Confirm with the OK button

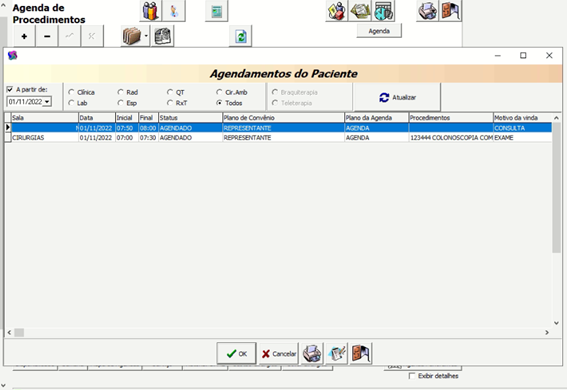(x=236, y=353)
